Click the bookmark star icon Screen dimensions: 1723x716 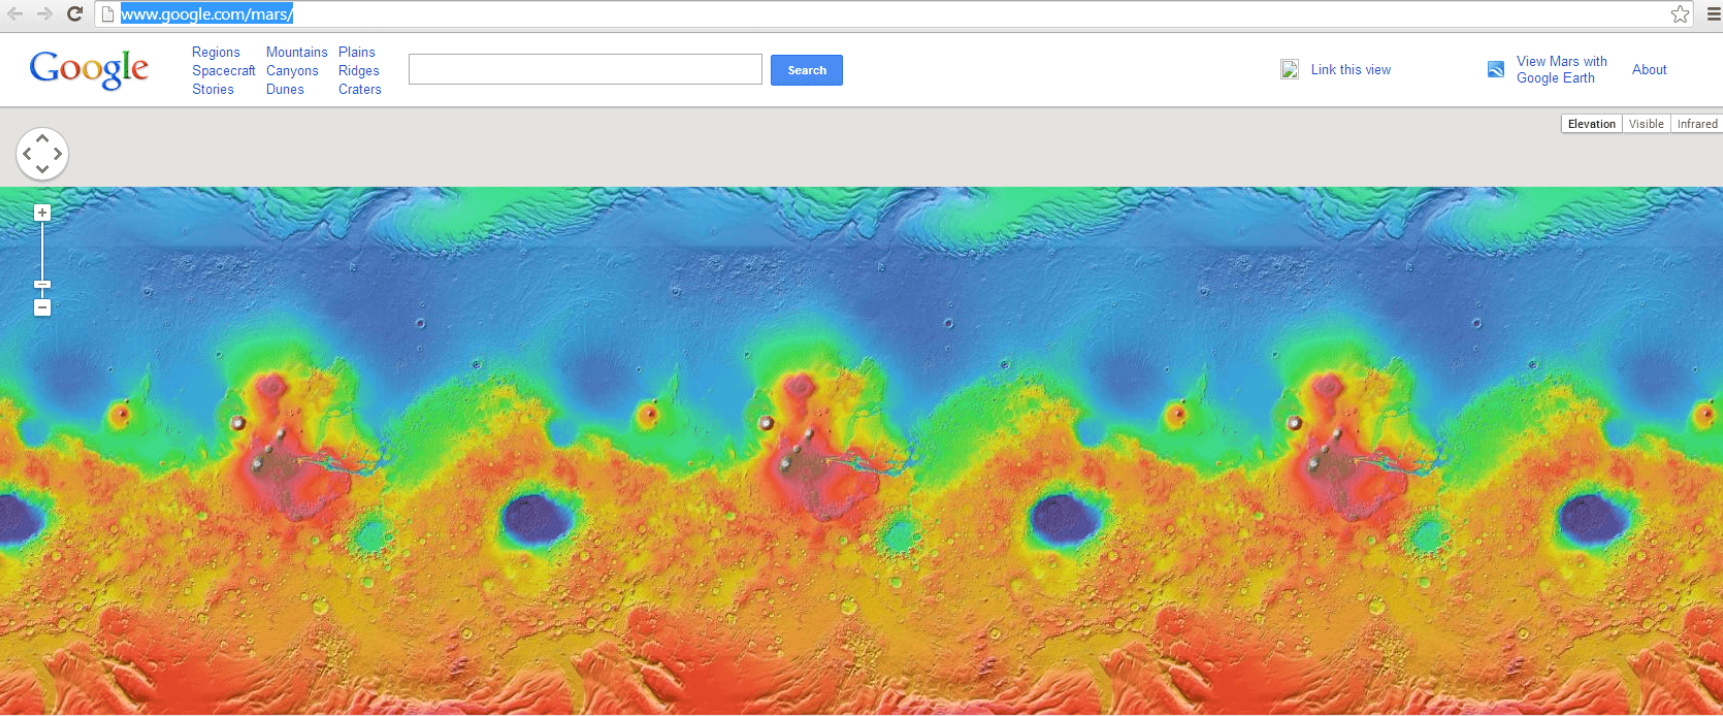1680,14
